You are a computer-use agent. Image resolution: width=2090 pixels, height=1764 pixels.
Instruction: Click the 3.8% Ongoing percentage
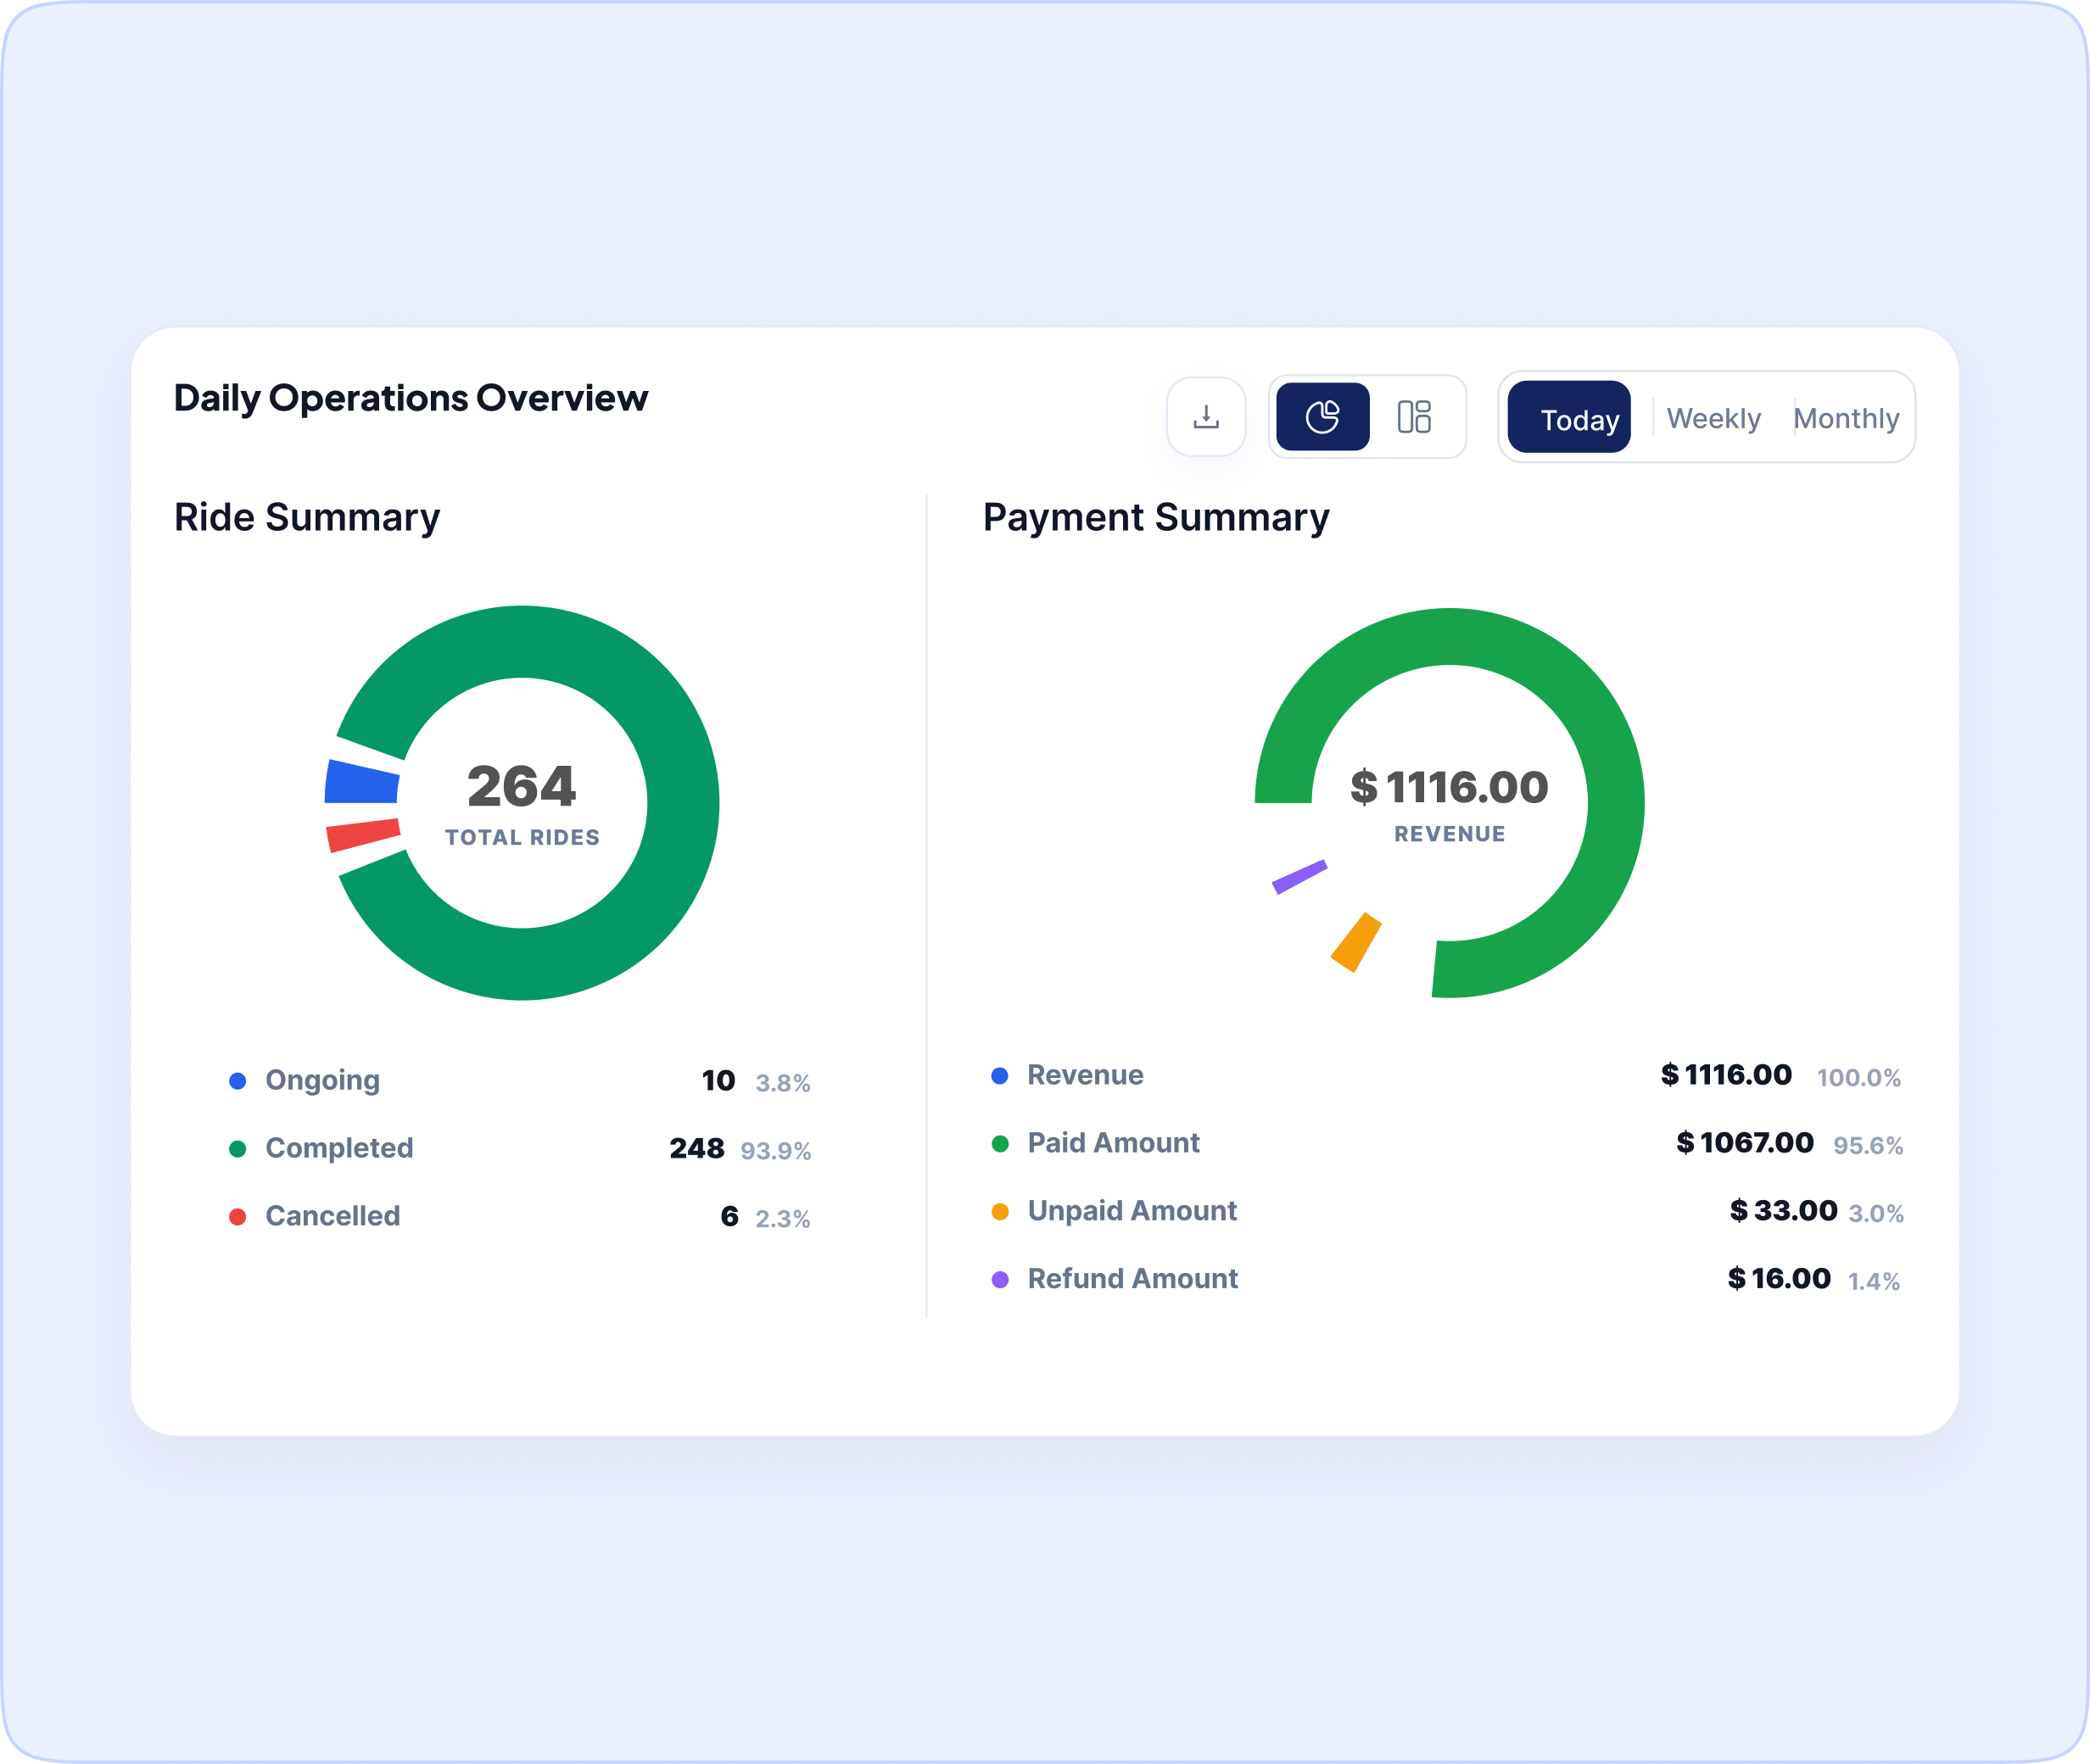click(783, 1083)
